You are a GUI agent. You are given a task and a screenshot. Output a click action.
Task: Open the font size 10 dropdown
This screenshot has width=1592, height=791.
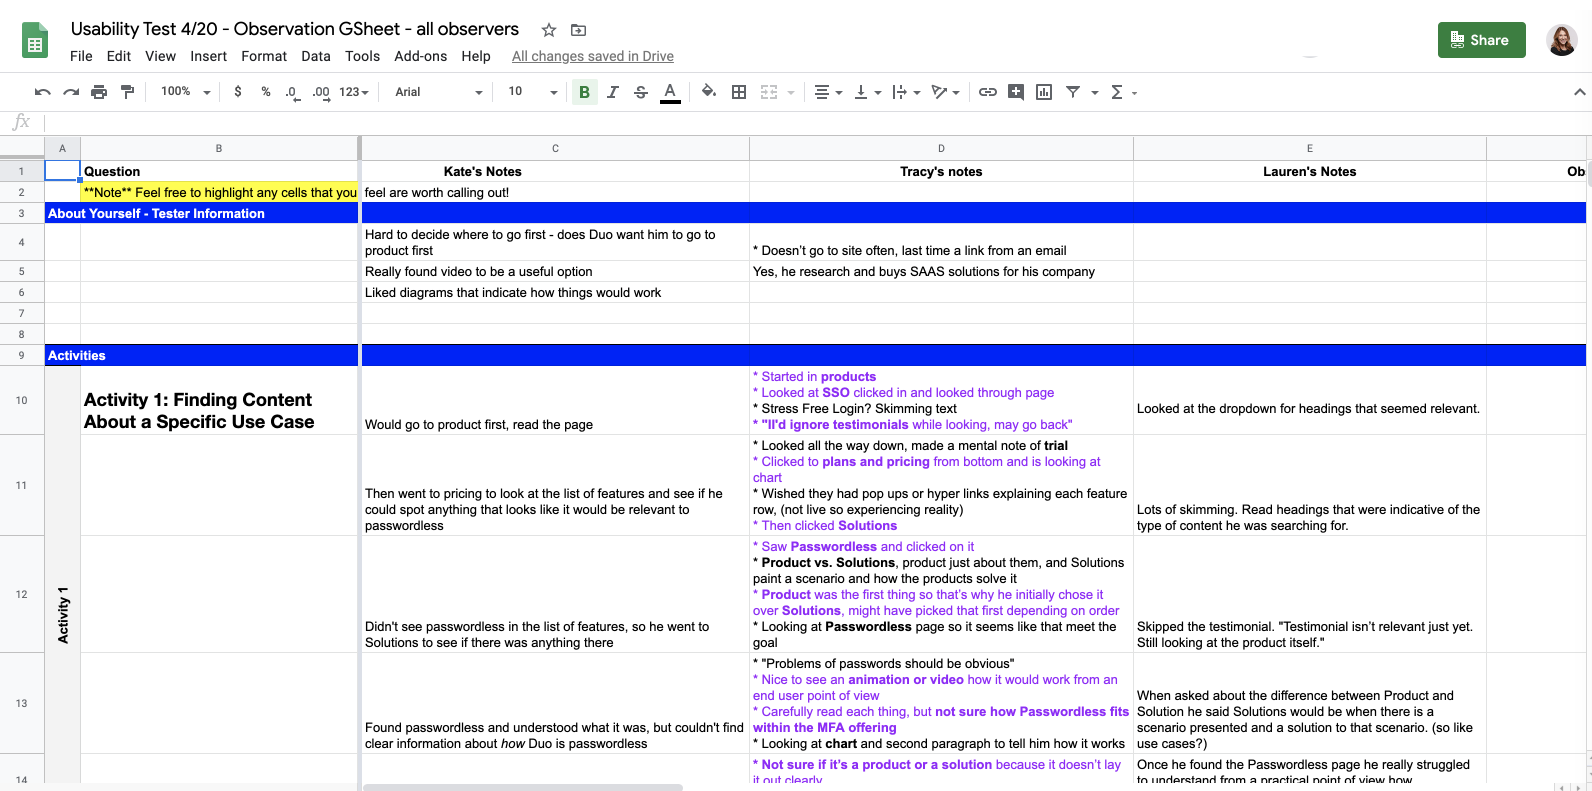click(x=532, y=92)
